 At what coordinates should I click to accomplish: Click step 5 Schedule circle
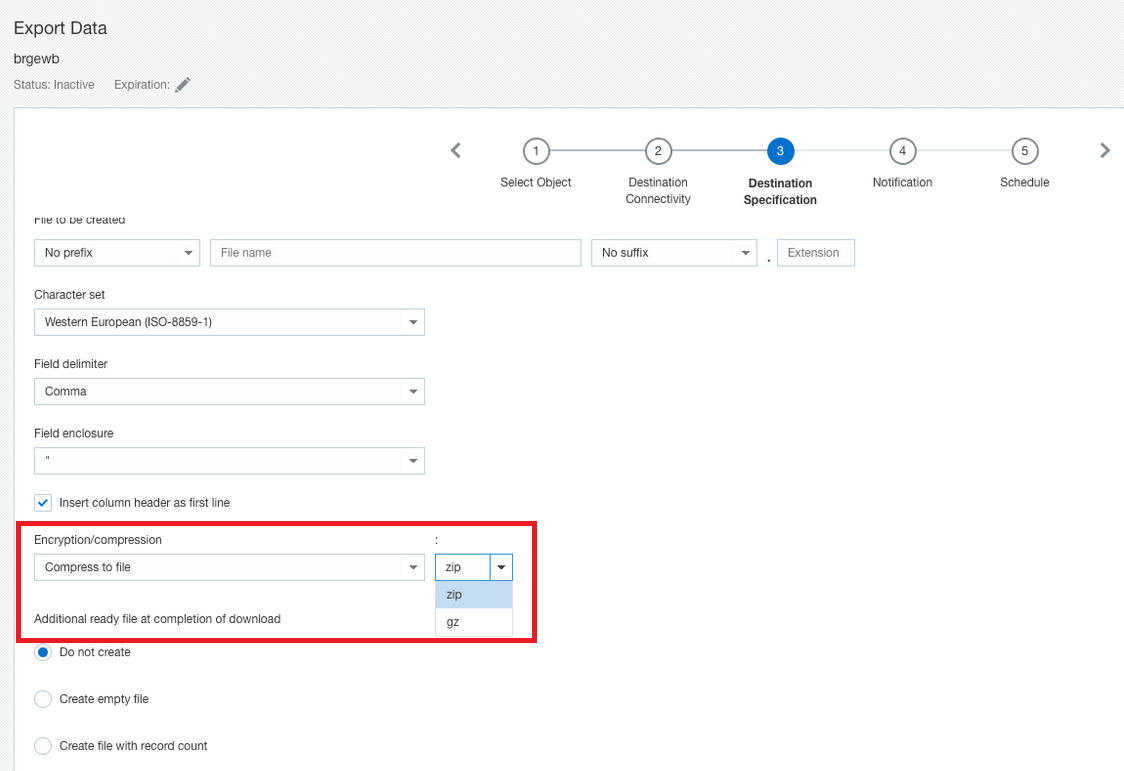[x=1024, y=151]
